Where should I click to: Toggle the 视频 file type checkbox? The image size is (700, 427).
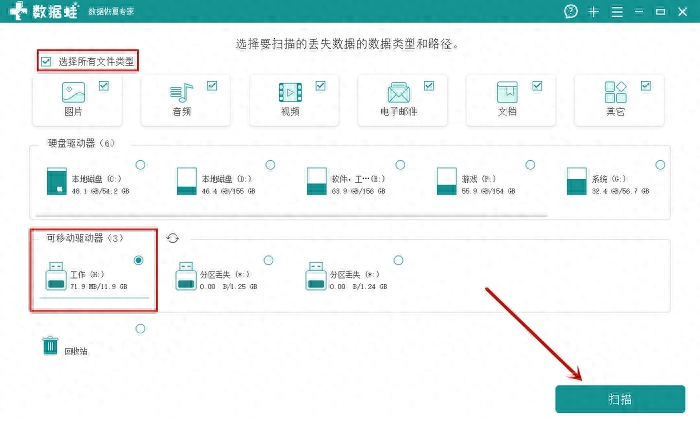pos(319,86)
